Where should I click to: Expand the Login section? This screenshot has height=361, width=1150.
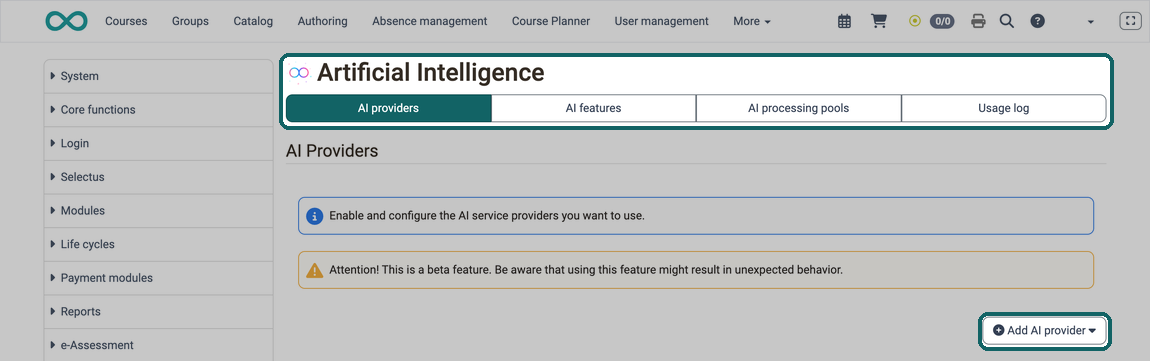158,144
